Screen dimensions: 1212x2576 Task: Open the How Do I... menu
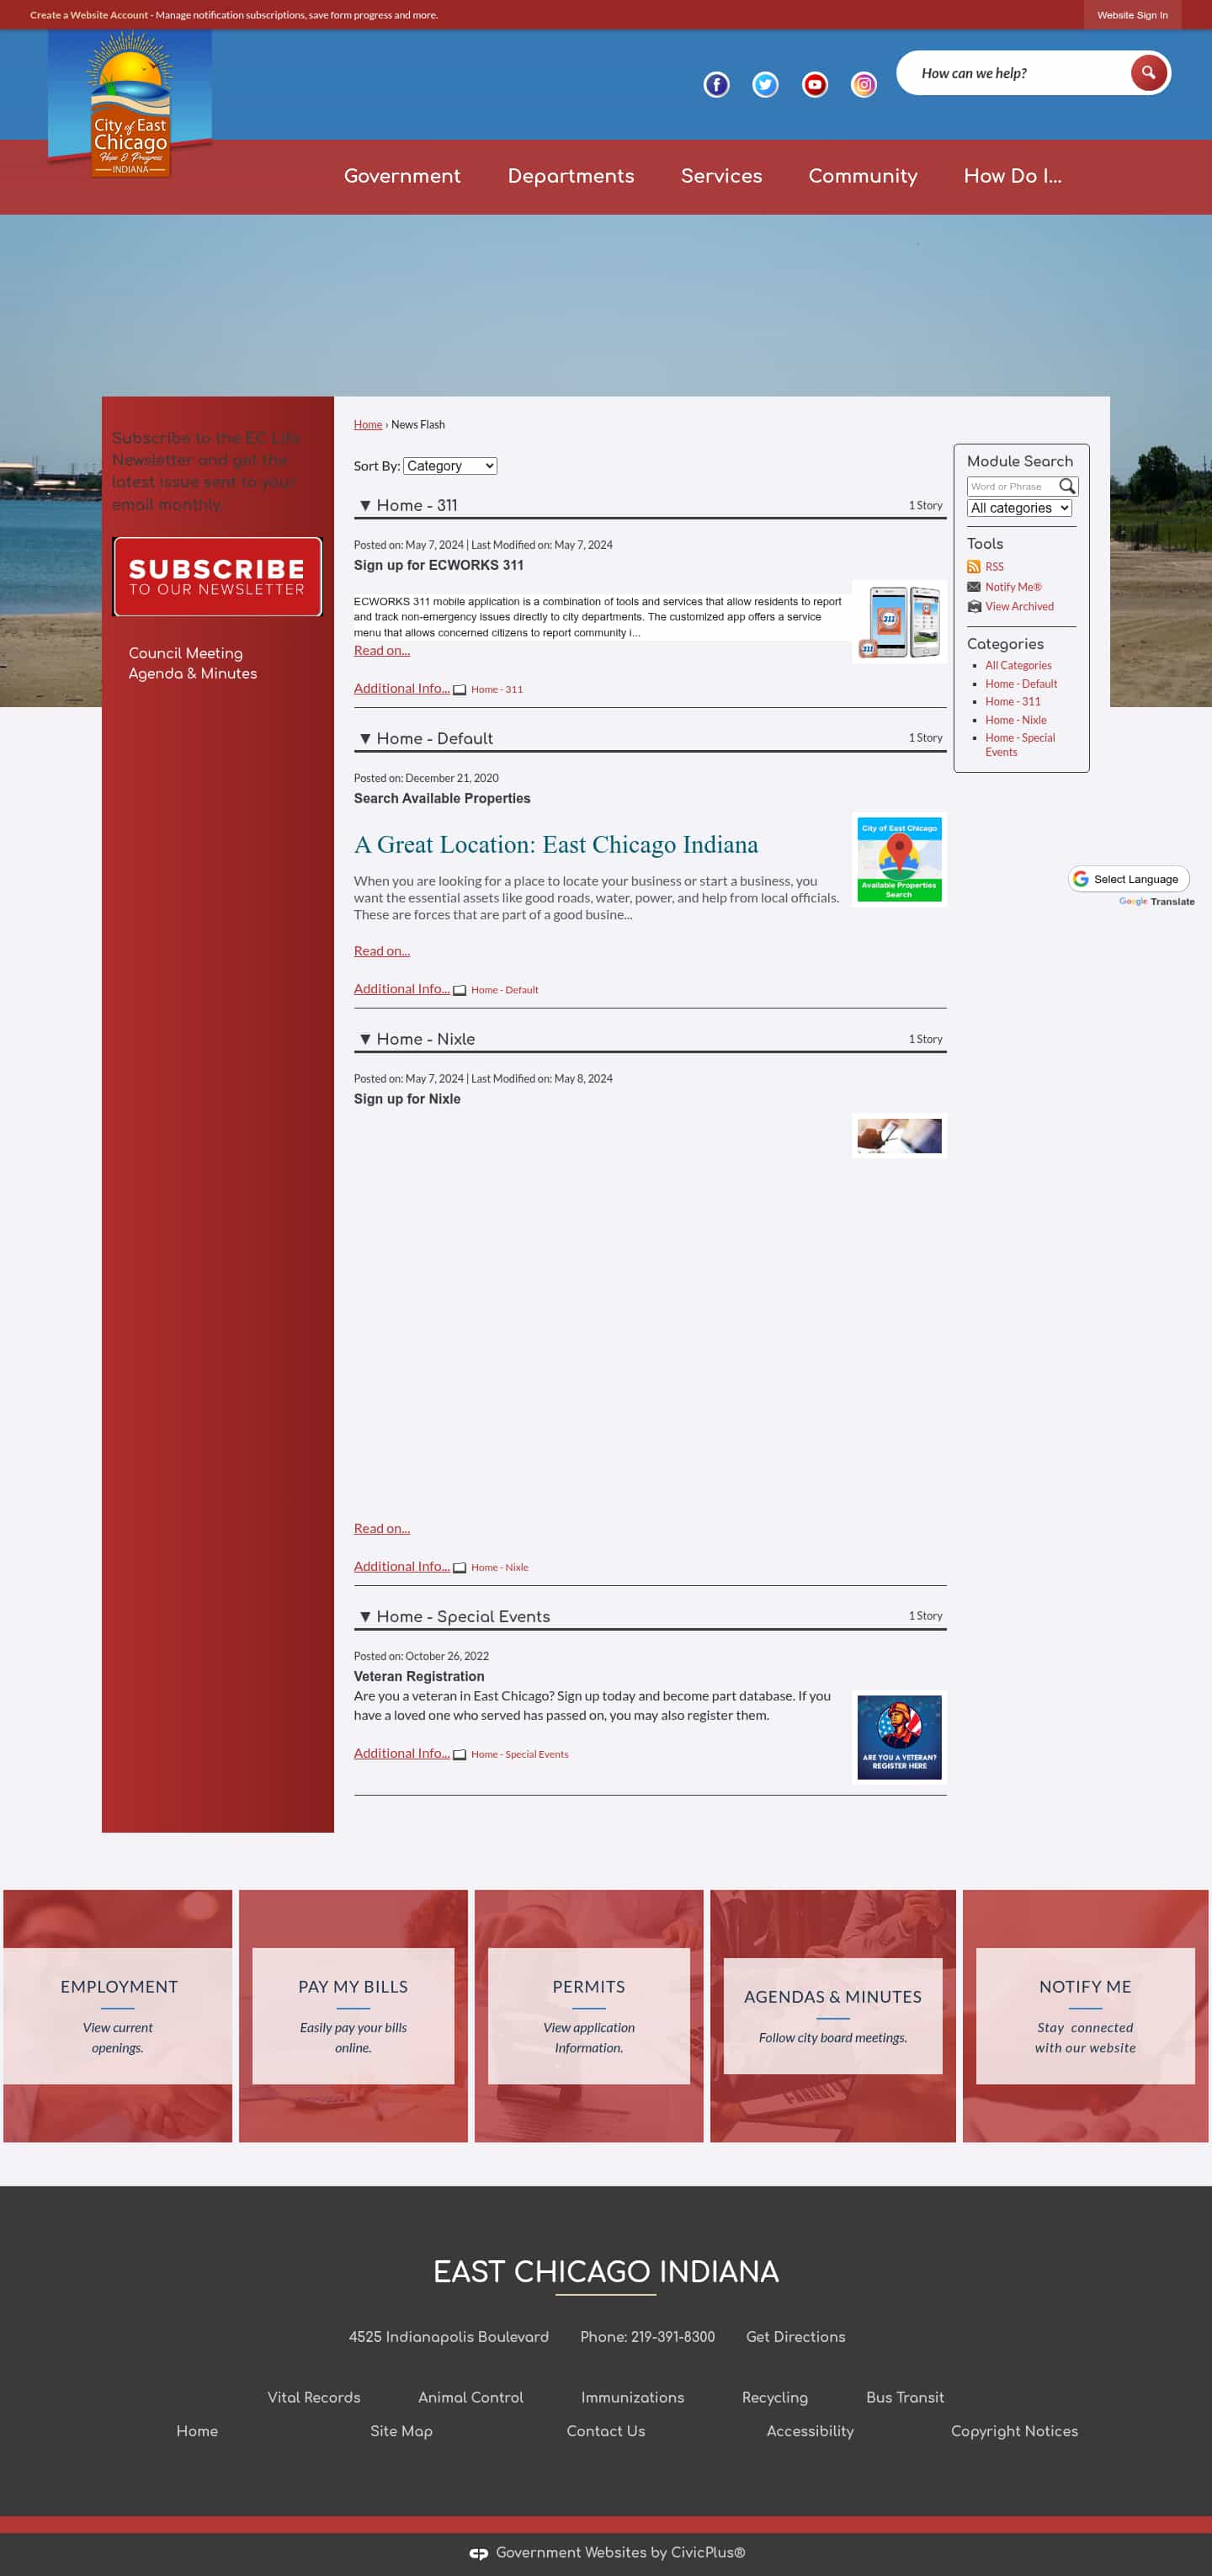[x=1012, y=176]
